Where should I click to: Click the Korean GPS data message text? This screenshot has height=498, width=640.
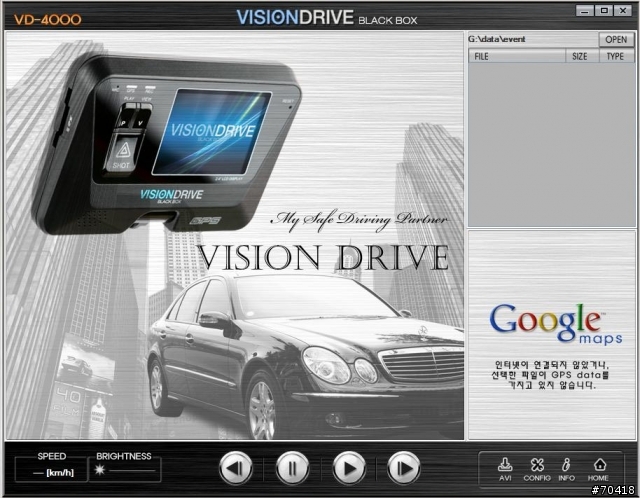[x=552, y=375]
